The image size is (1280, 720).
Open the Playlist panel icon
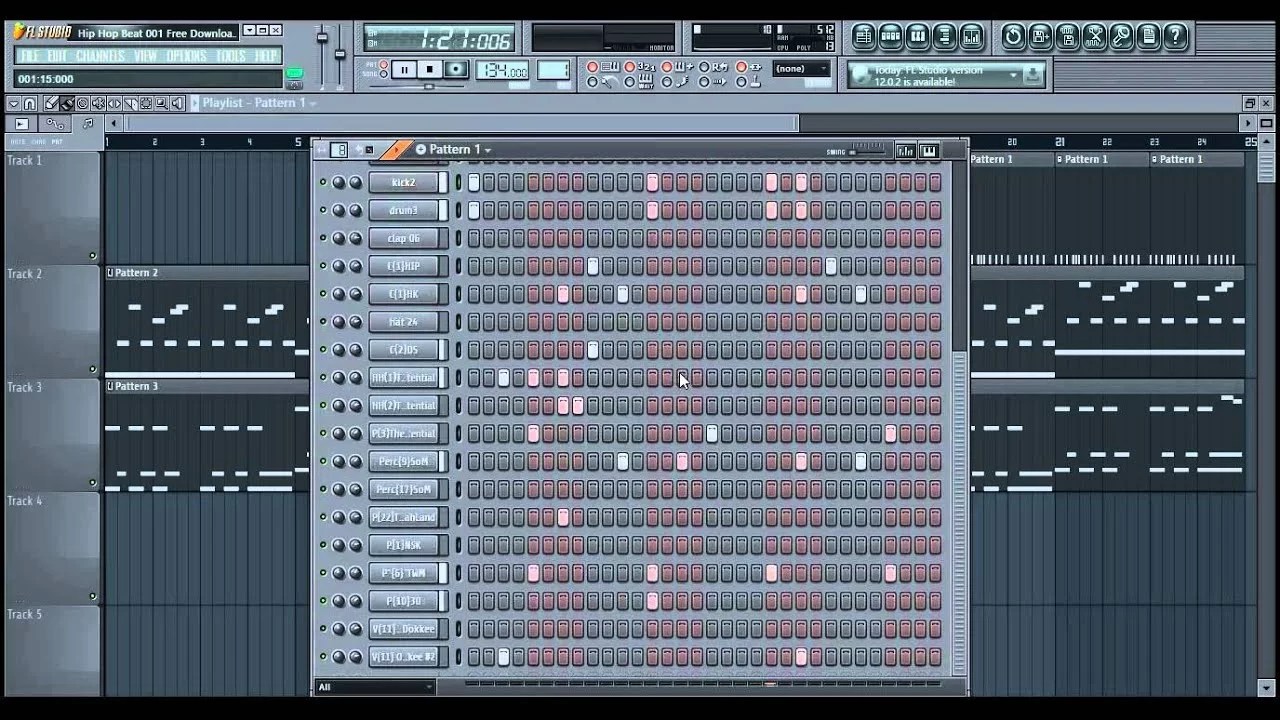point(862,37)
